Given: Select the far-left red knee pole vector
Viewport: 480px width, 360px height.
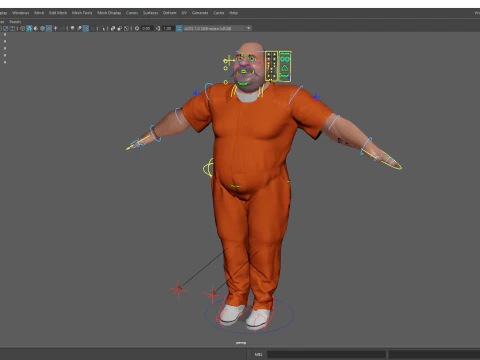Looking at the screenshot, I should tap(178, 289).
